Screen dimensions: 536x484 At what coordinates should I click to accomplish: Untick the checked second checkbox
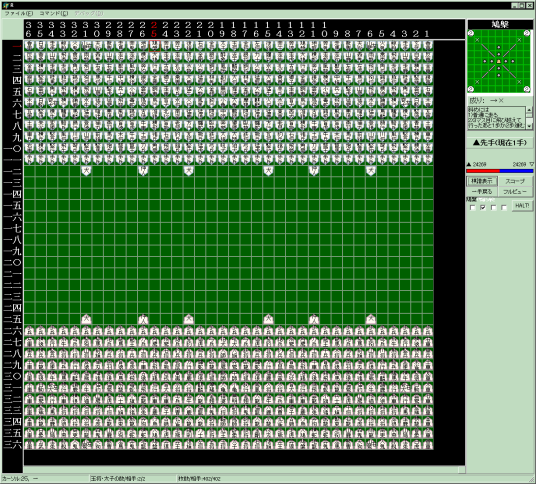click(x=483, y=207)
